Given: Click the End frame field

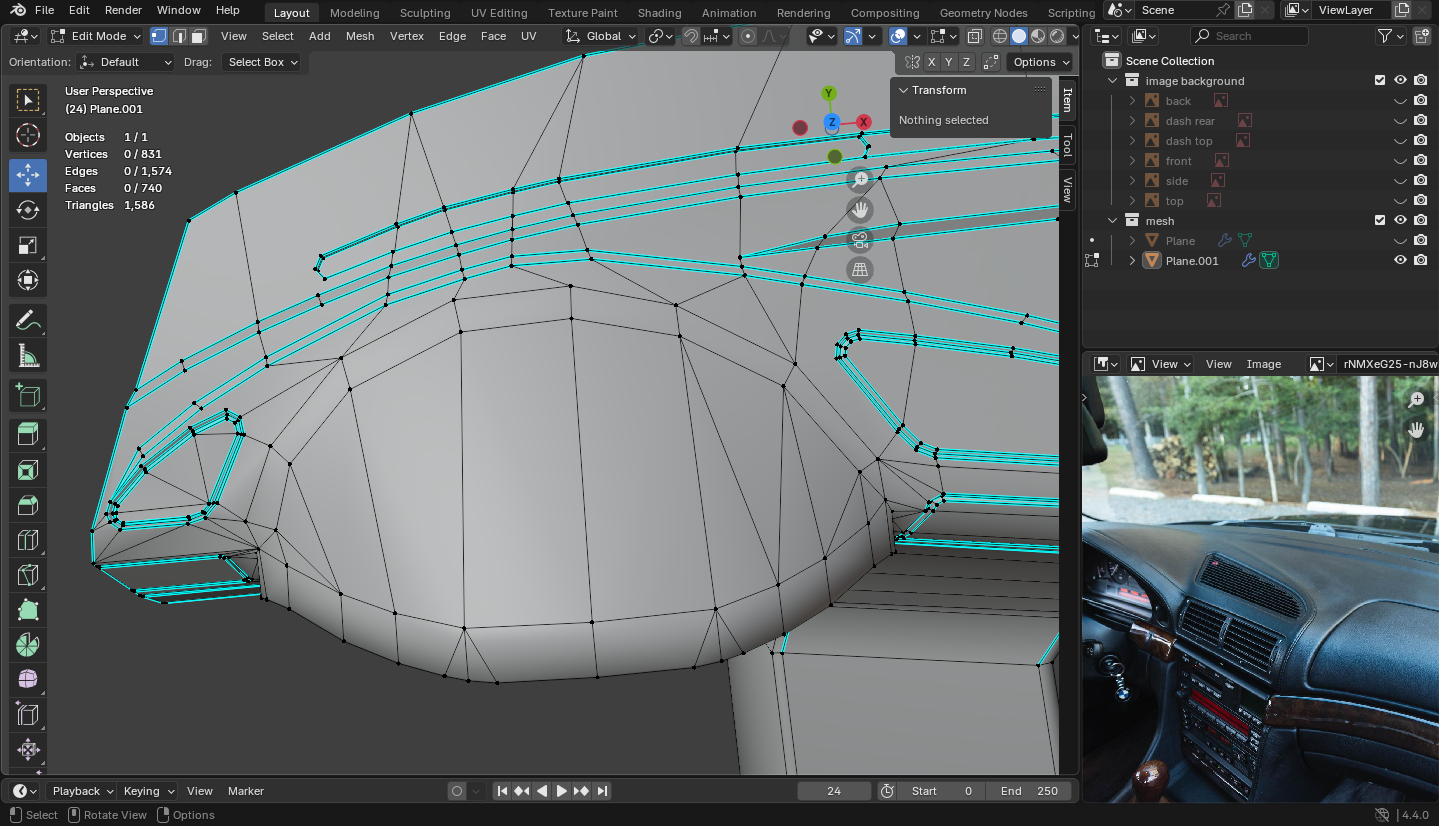Looking at the screenshot, I should 1028,791.
